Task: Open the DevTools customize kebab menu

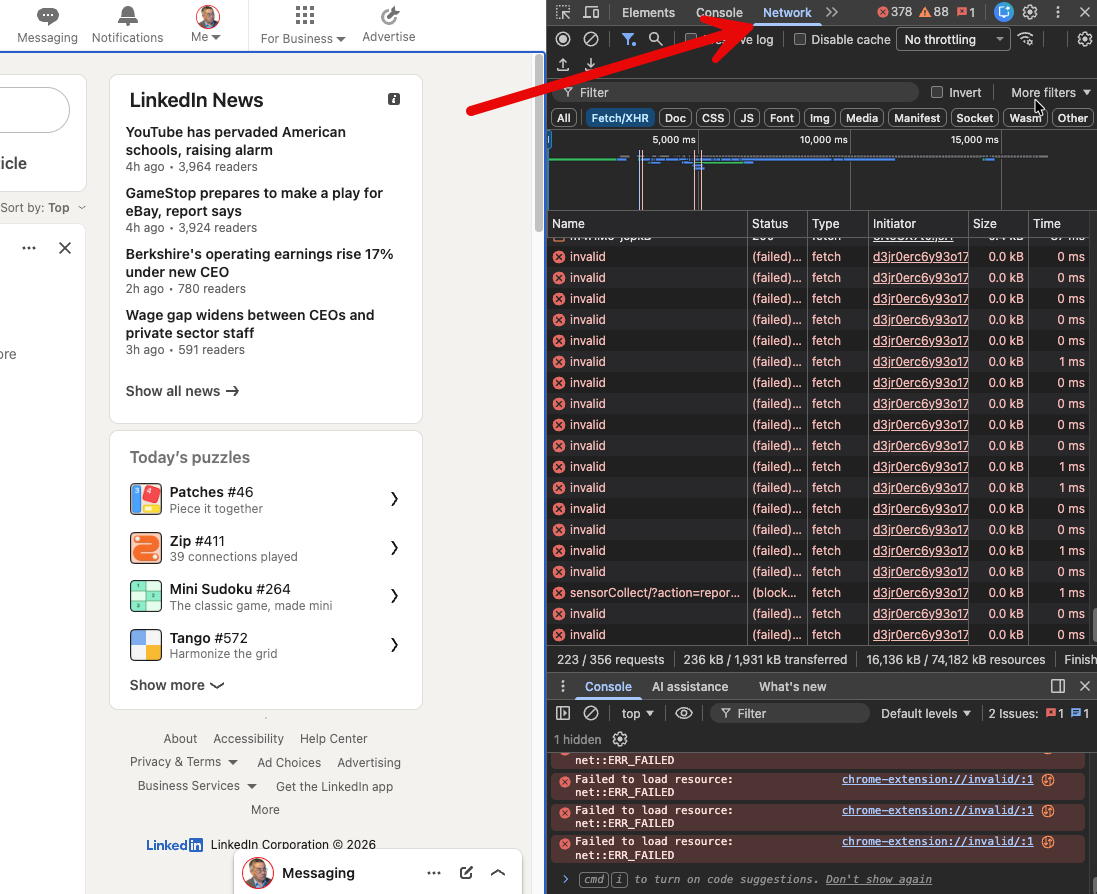Action: [x=1057, y=12]
